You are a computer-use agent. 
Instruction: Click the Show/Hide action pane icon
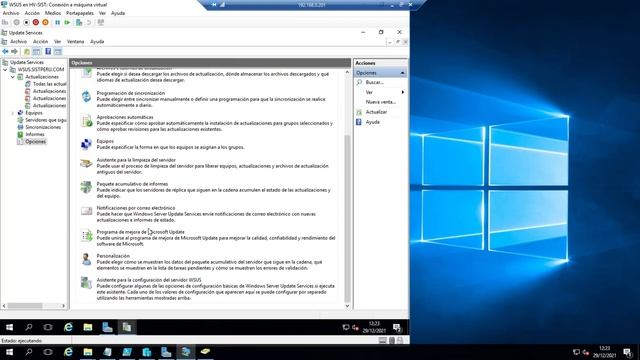tap(58, 51)
